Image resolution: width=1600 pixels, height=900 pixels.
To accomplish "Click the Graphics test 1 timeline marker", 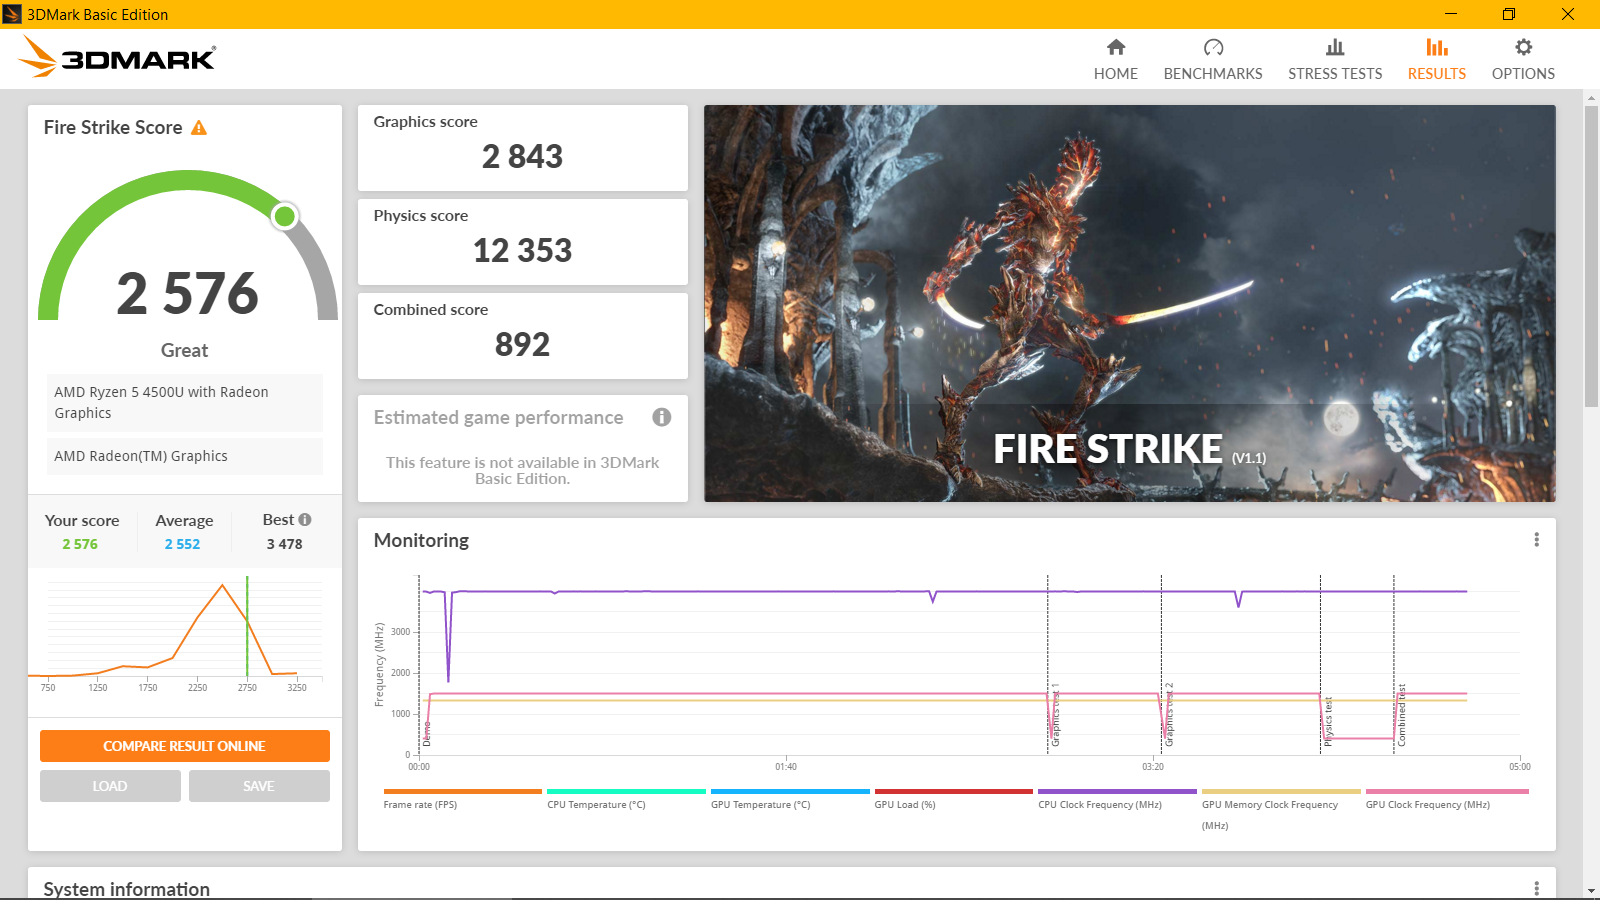I will (x=1055, y=716).
